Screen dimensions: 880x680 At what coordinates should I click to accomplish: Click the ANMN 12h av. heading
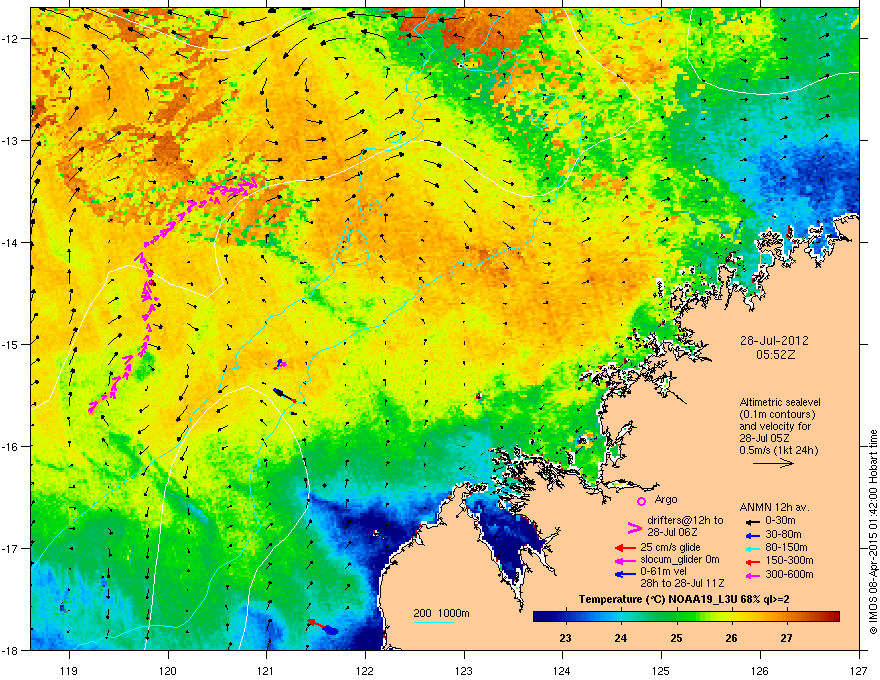(x=774, y=507)
